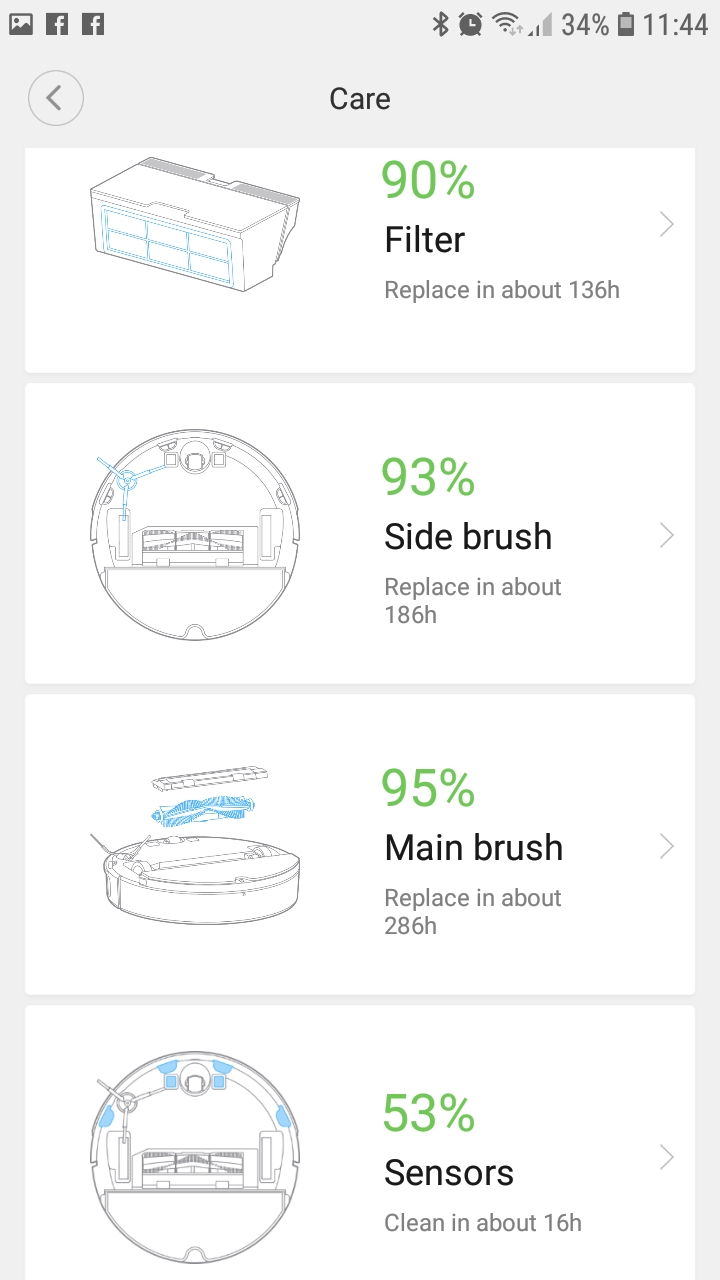
Task: Expand the Filter details chevron
Action: click(667, 225)
